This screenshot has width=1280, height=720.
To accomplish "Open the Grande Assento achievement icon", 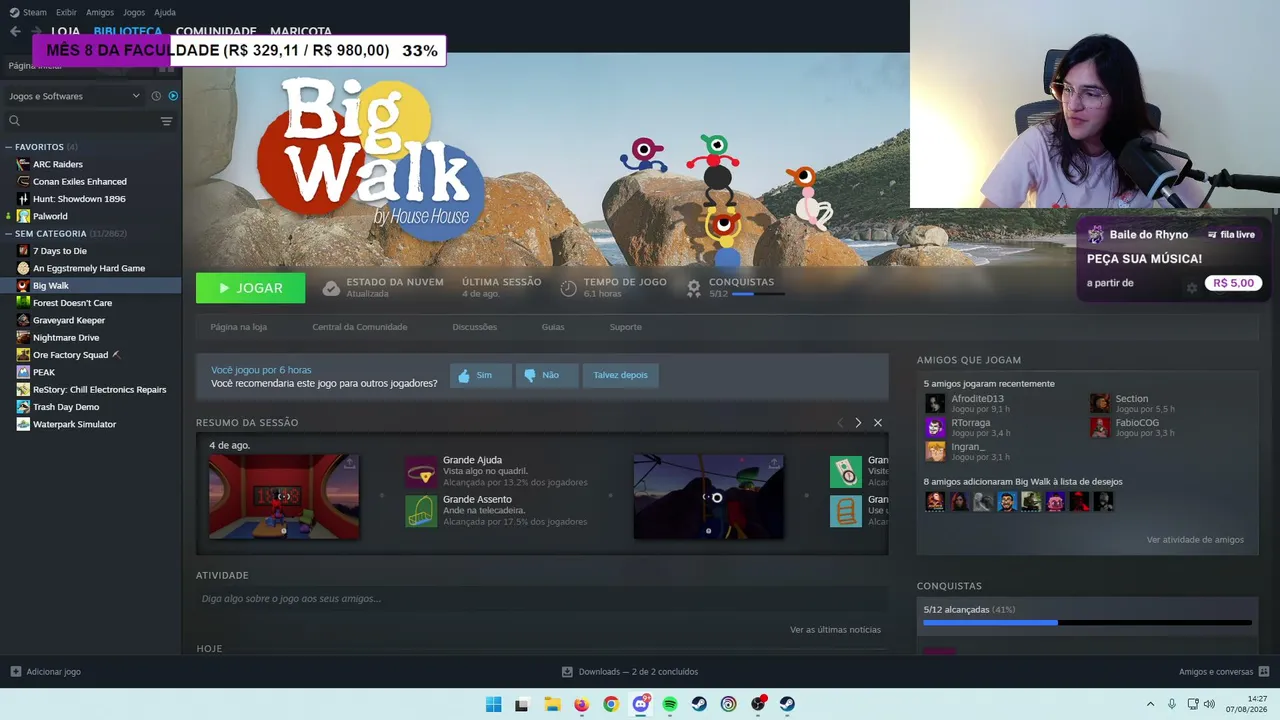I will point(421,511).
